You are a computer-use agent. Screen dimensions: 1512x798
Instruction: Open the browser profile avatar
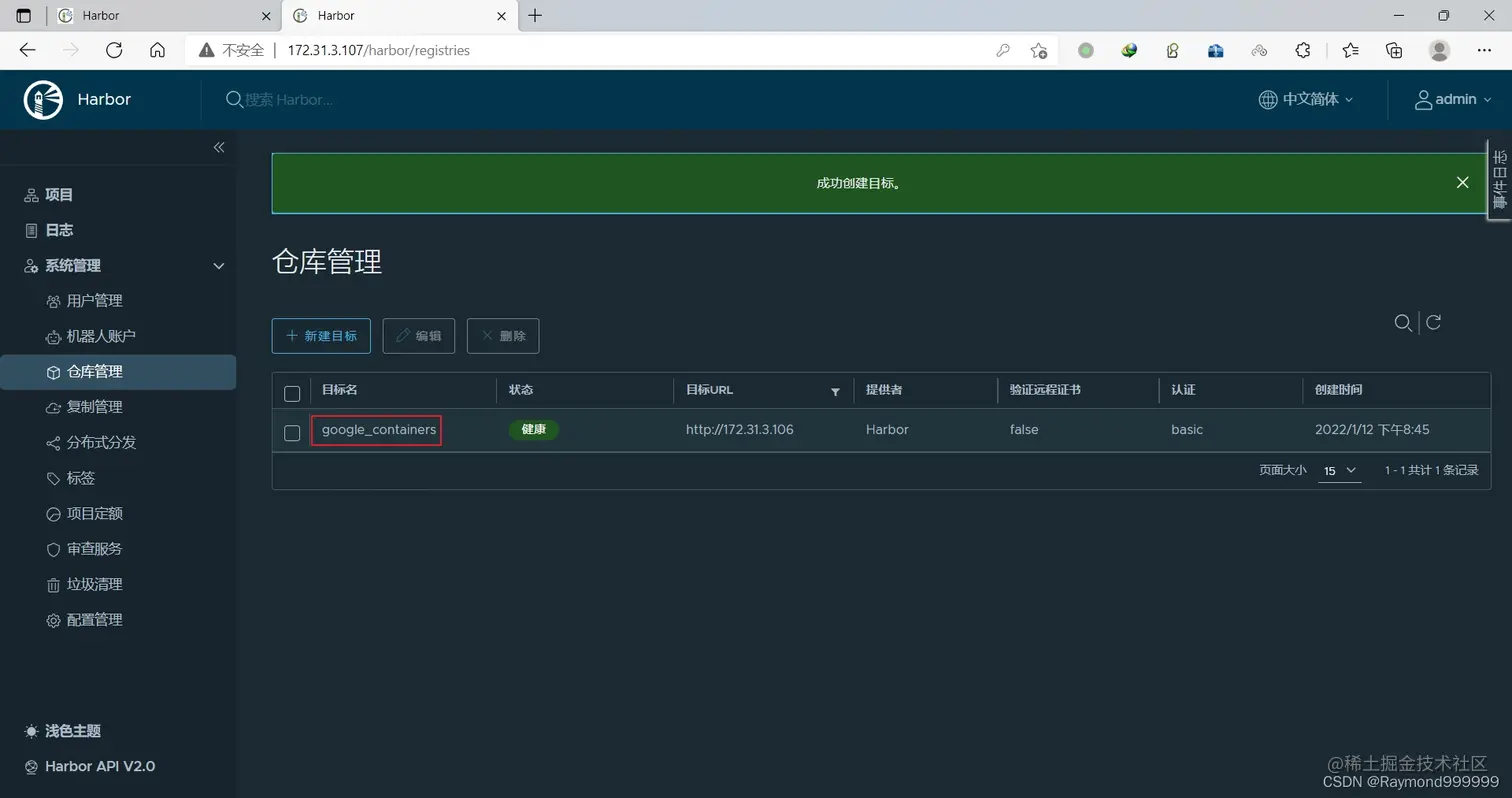tap(1439, 50)
